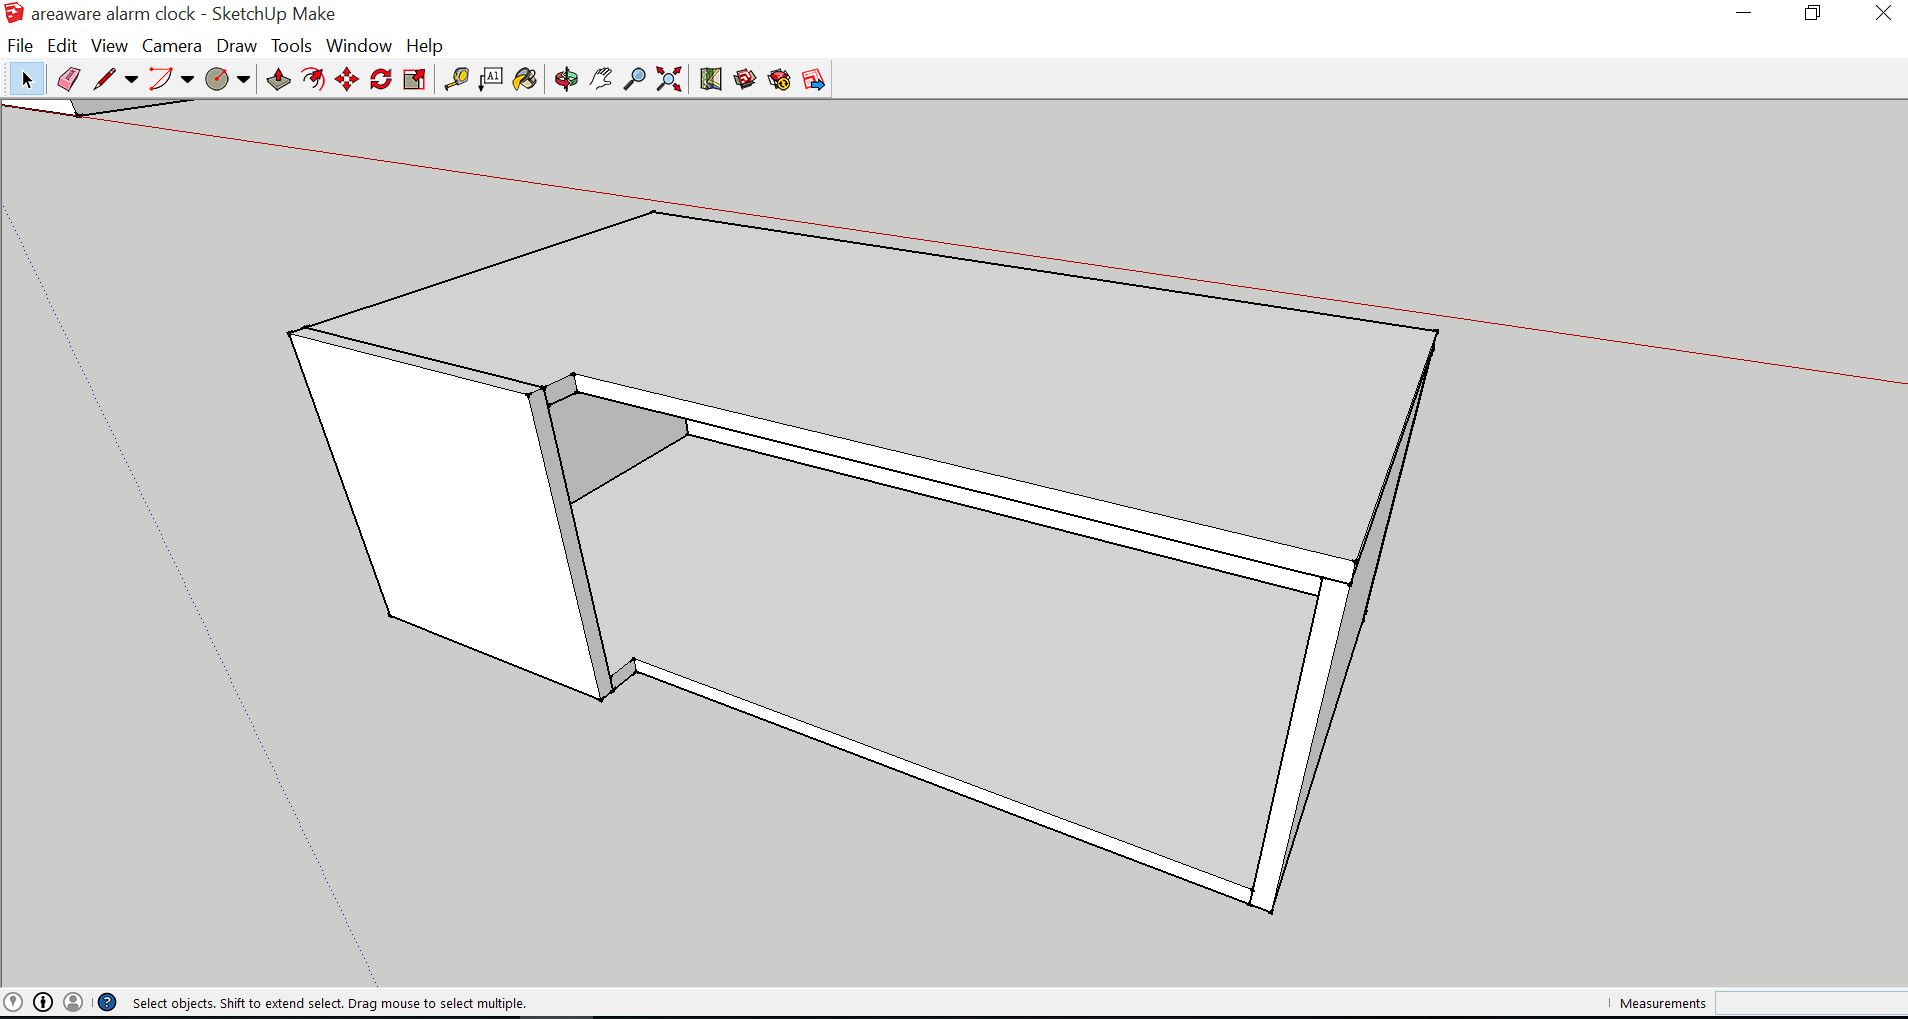Select the Tape Measure tool
The height and width of the screenshot is (1019, 1908).
pyautogui.click(x=457, y=79)
